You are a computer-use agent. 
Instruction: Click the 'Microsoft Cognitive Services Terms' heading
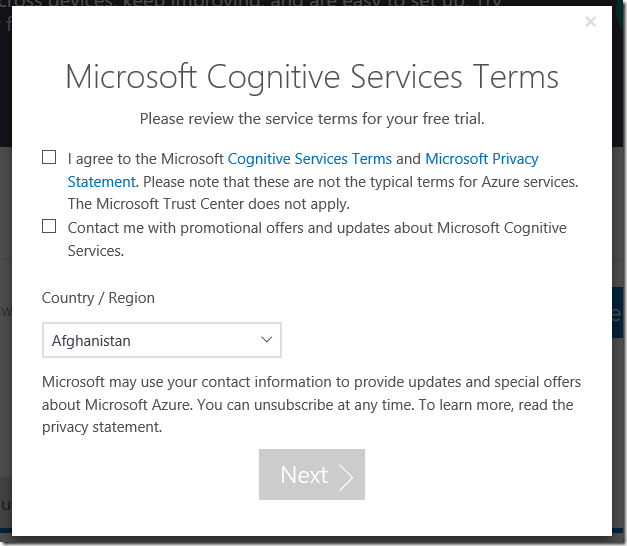pyautogui.click(x=312, y=77)
